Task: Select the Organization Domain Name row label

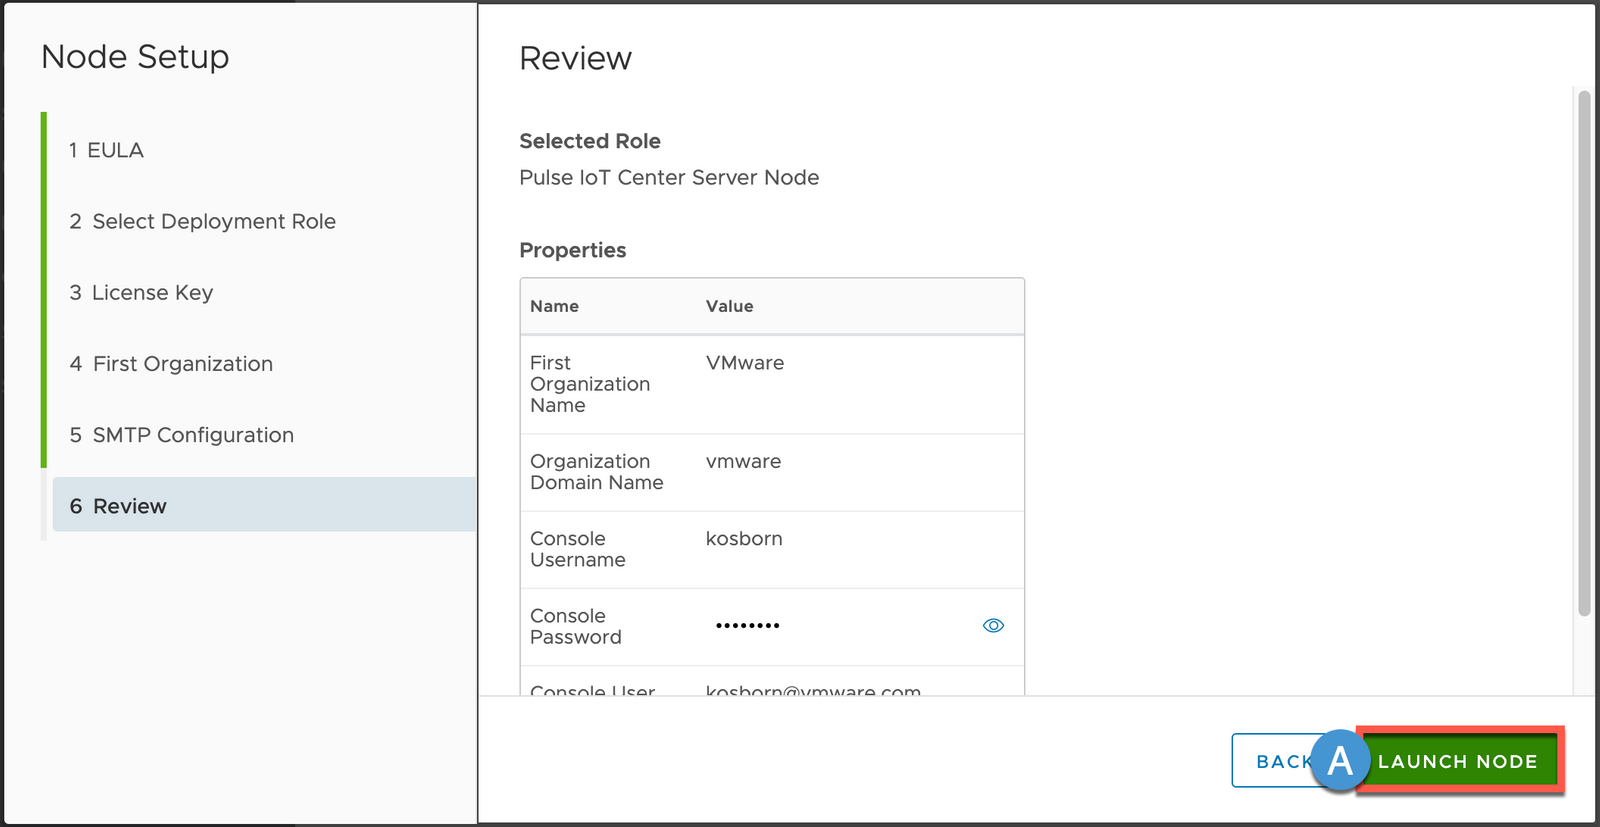Action: click(x=596, y=472)
